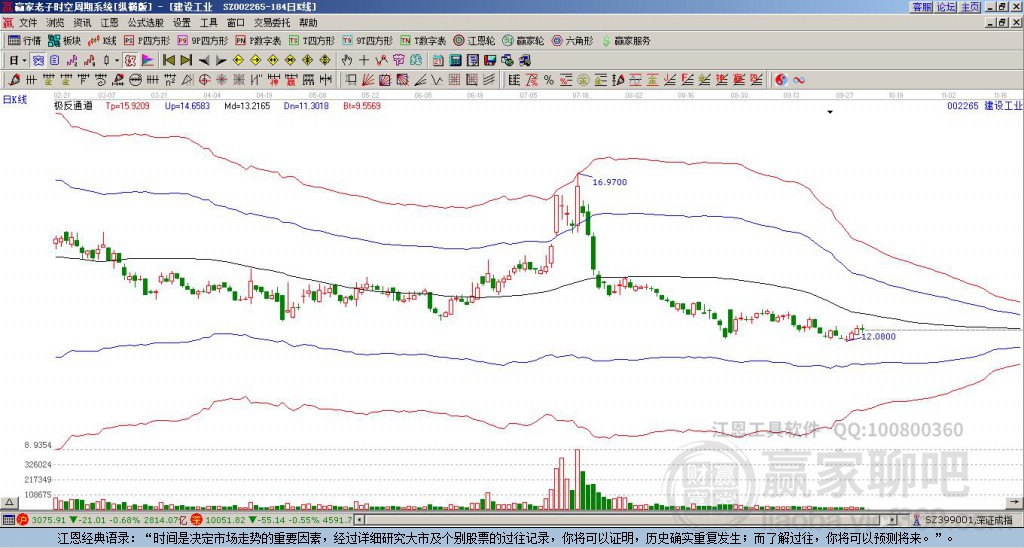Open the 资讯 menu

[x=82, y=23]
